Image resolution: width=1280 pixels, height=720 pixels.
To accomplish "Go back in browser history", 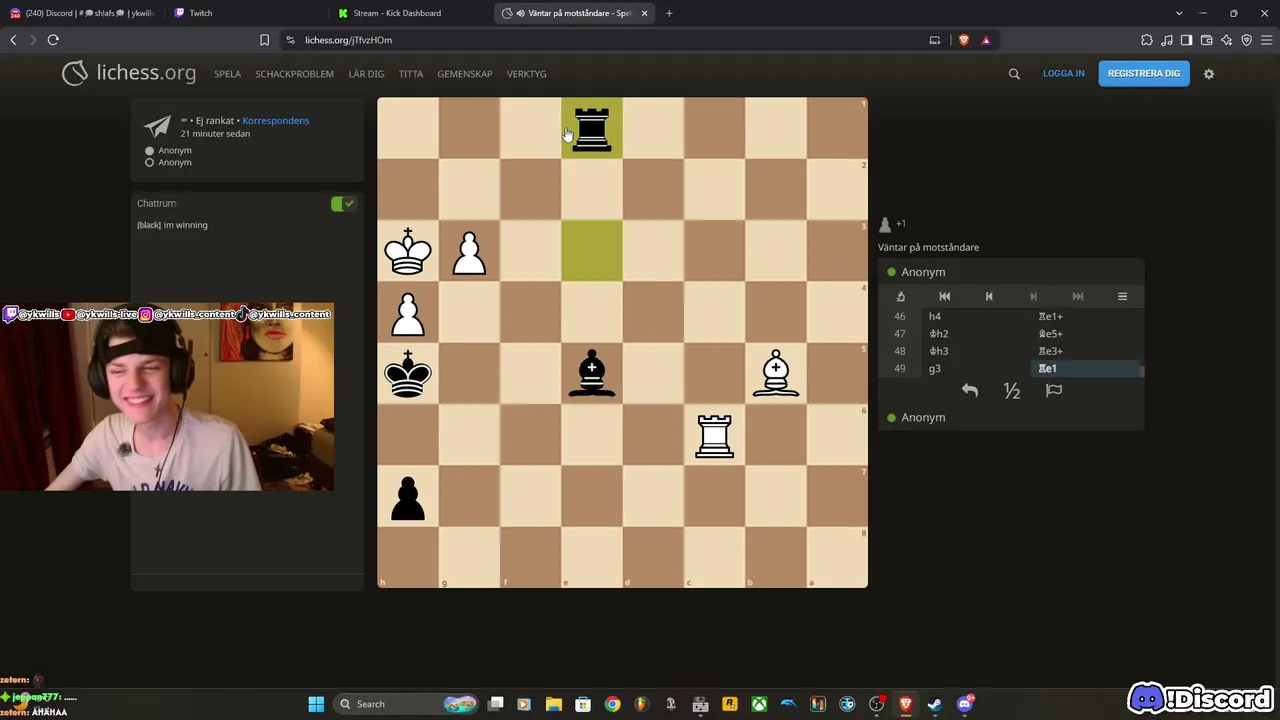I will click(x=13, y=40).
